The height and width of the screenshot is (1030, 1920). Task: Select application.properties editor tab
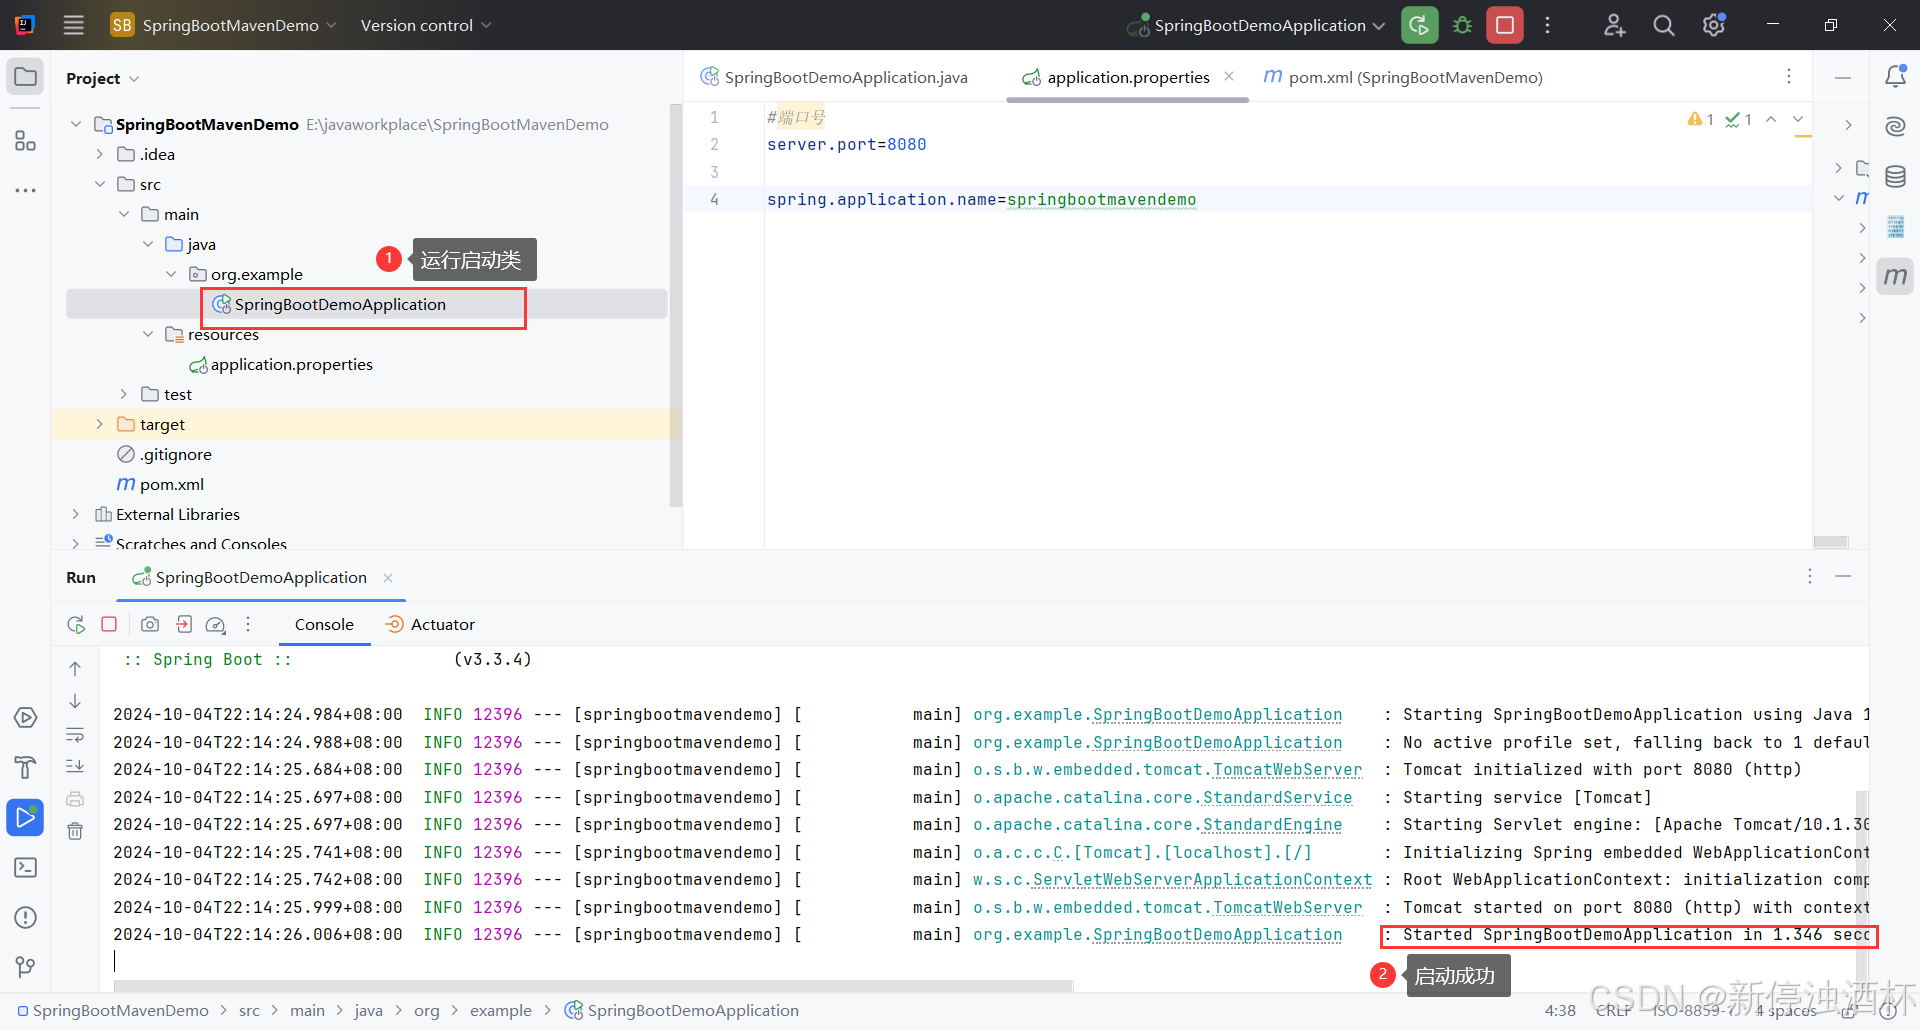click(x=1128, y=77)
